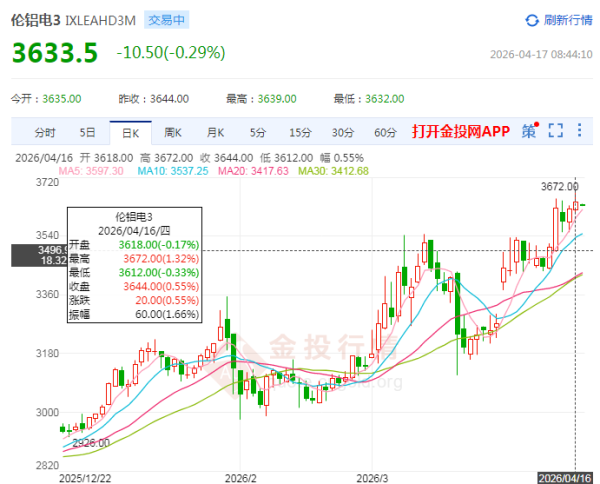Switch to the 5日 tab
The width and height of the screenshot is (600, 484).
87,133
